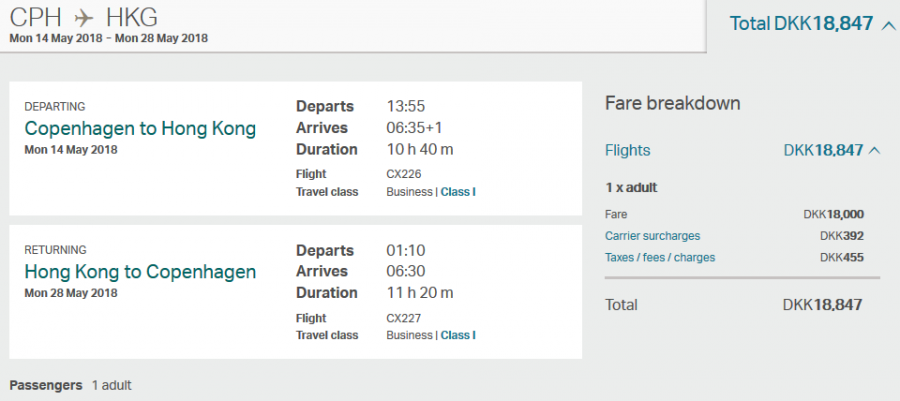
Task: Click the Flights label in Fare breakdown
Action: tap(627, 151)
